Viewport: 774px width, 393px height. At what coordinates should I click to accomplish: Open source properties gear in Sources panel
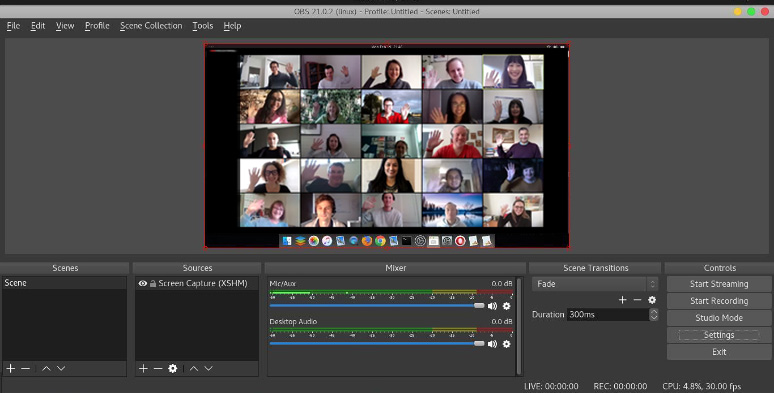[173, 368]
